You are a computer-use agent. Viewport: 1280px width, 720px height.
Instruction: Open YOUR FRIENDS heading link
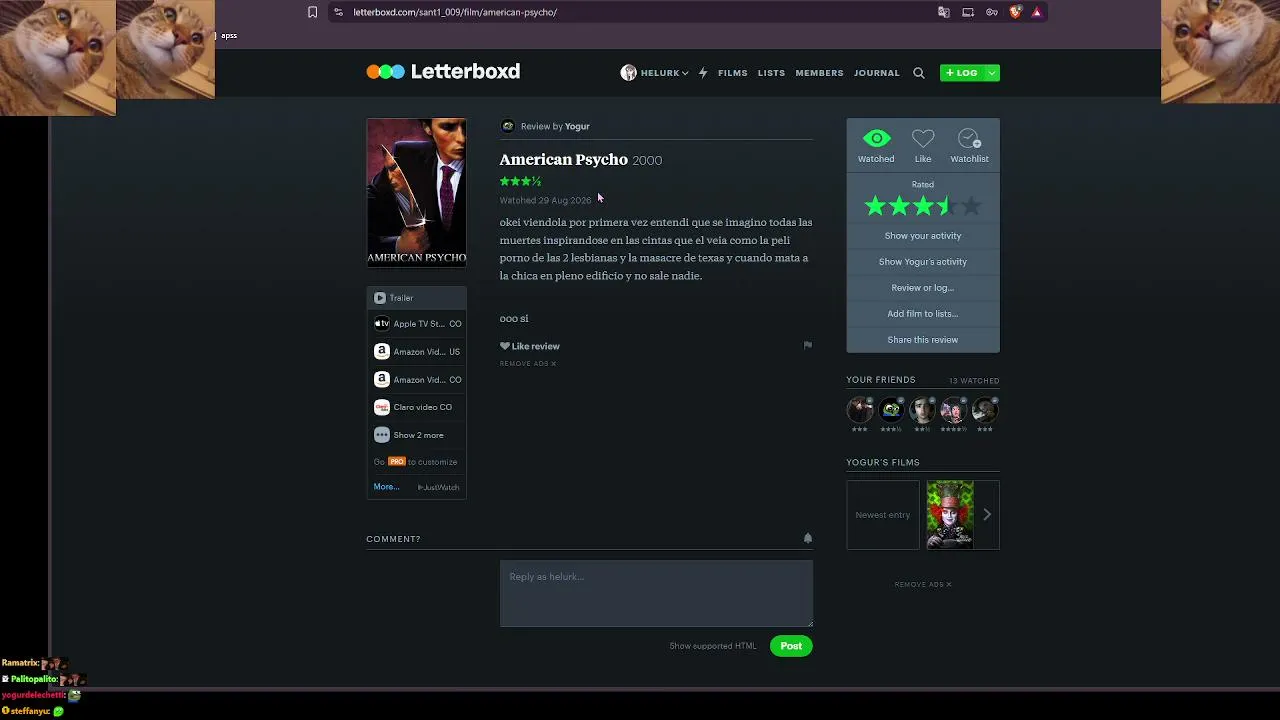(881, 380)
